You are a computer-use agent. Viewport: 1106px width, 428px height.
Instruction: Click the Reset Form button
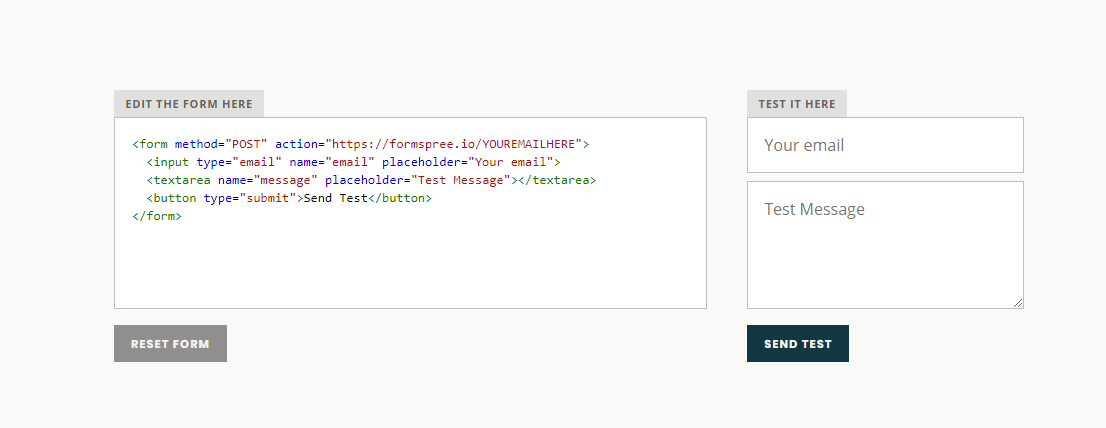(x=170, y=344)
